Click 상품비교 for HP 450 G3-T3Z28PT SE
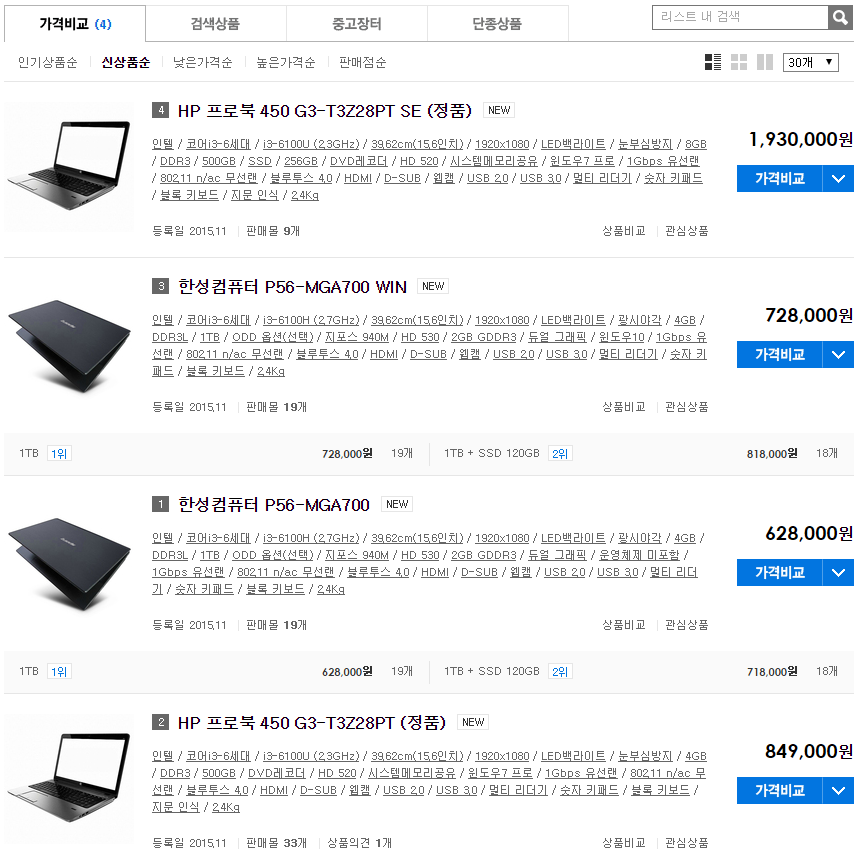 tap(624, 231)
